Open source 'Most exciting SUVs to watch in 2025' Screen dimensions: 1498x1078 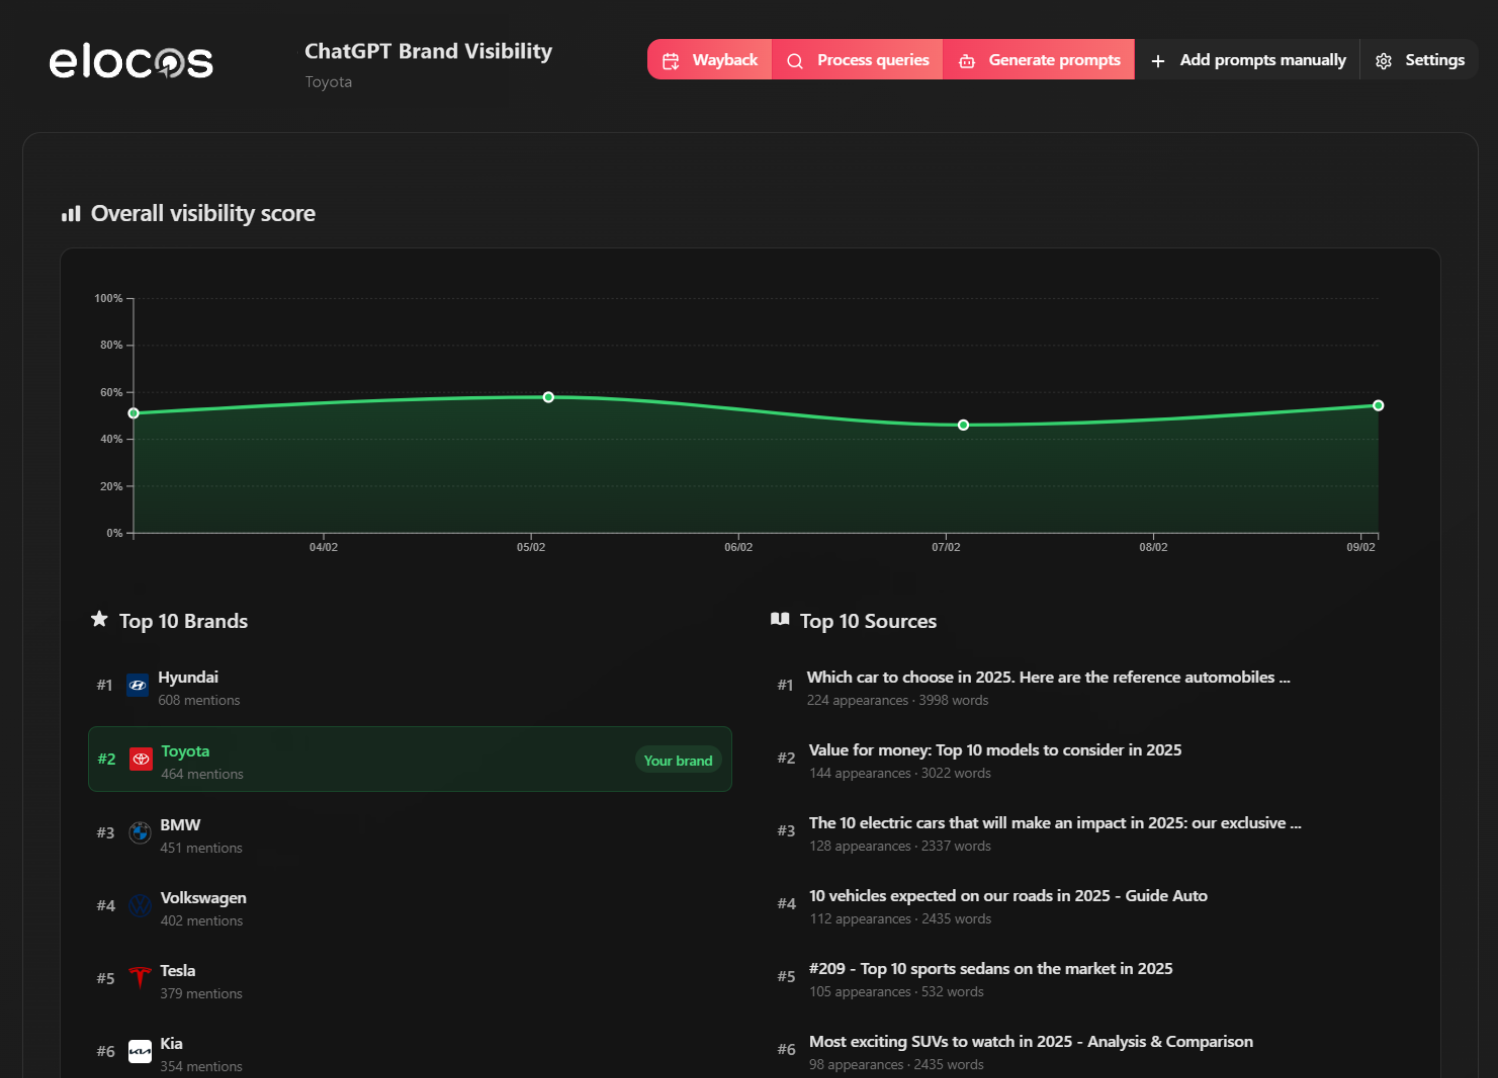click(1031, 1042)
